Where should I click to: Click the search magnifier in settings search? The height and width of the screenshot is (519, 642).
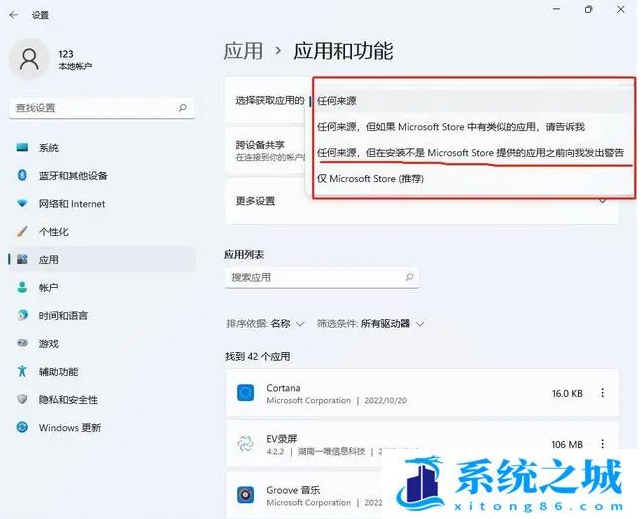[x=183, y=108]
